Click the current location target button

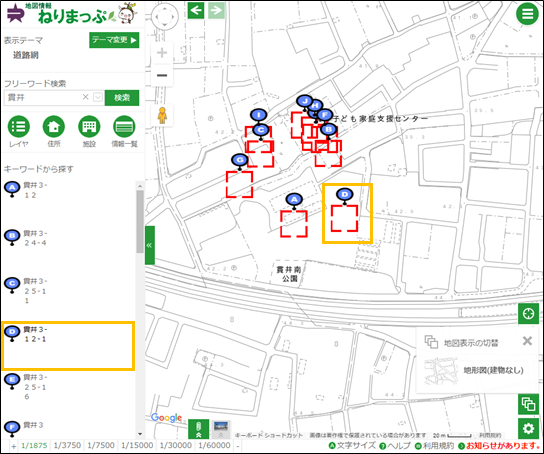point(528,314)
